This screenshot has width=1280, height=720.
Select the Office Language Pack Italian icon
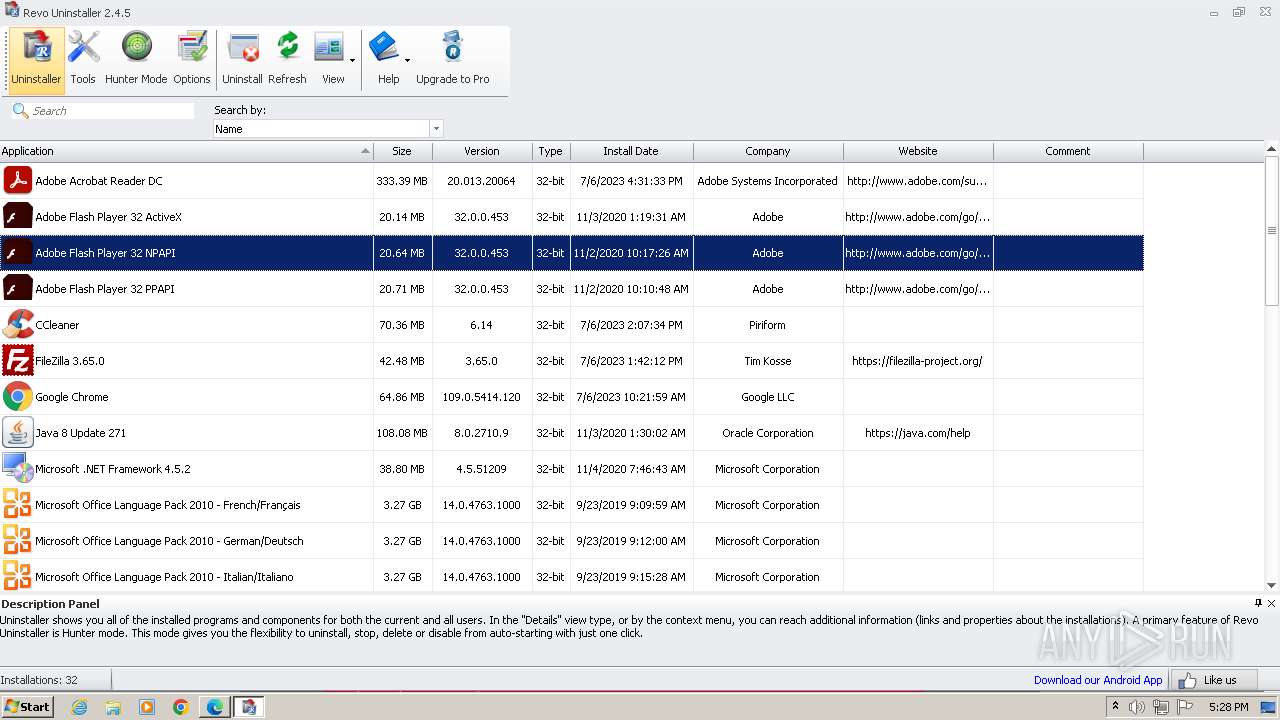18,577
